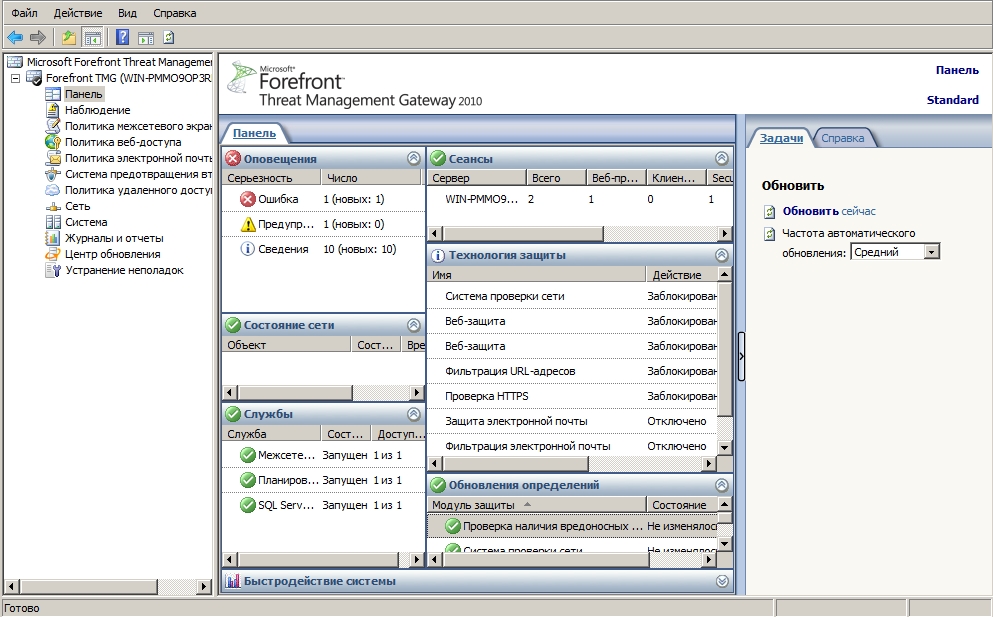Collapse the Службы section
This screenshot has height=617, width=993.
(x=414, y=414)
